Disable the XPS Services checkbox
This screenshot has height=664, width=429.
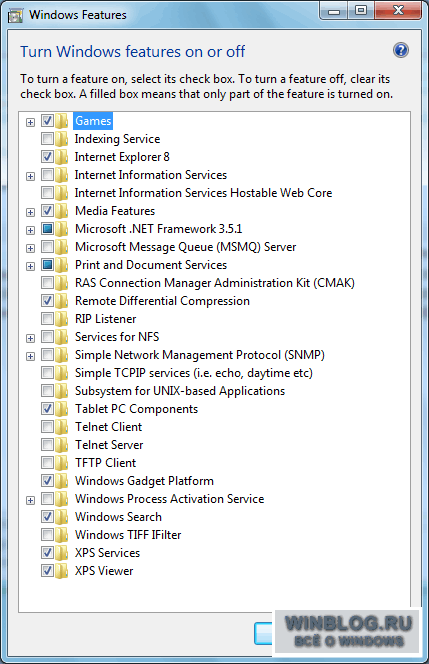(x=47, y=553)
